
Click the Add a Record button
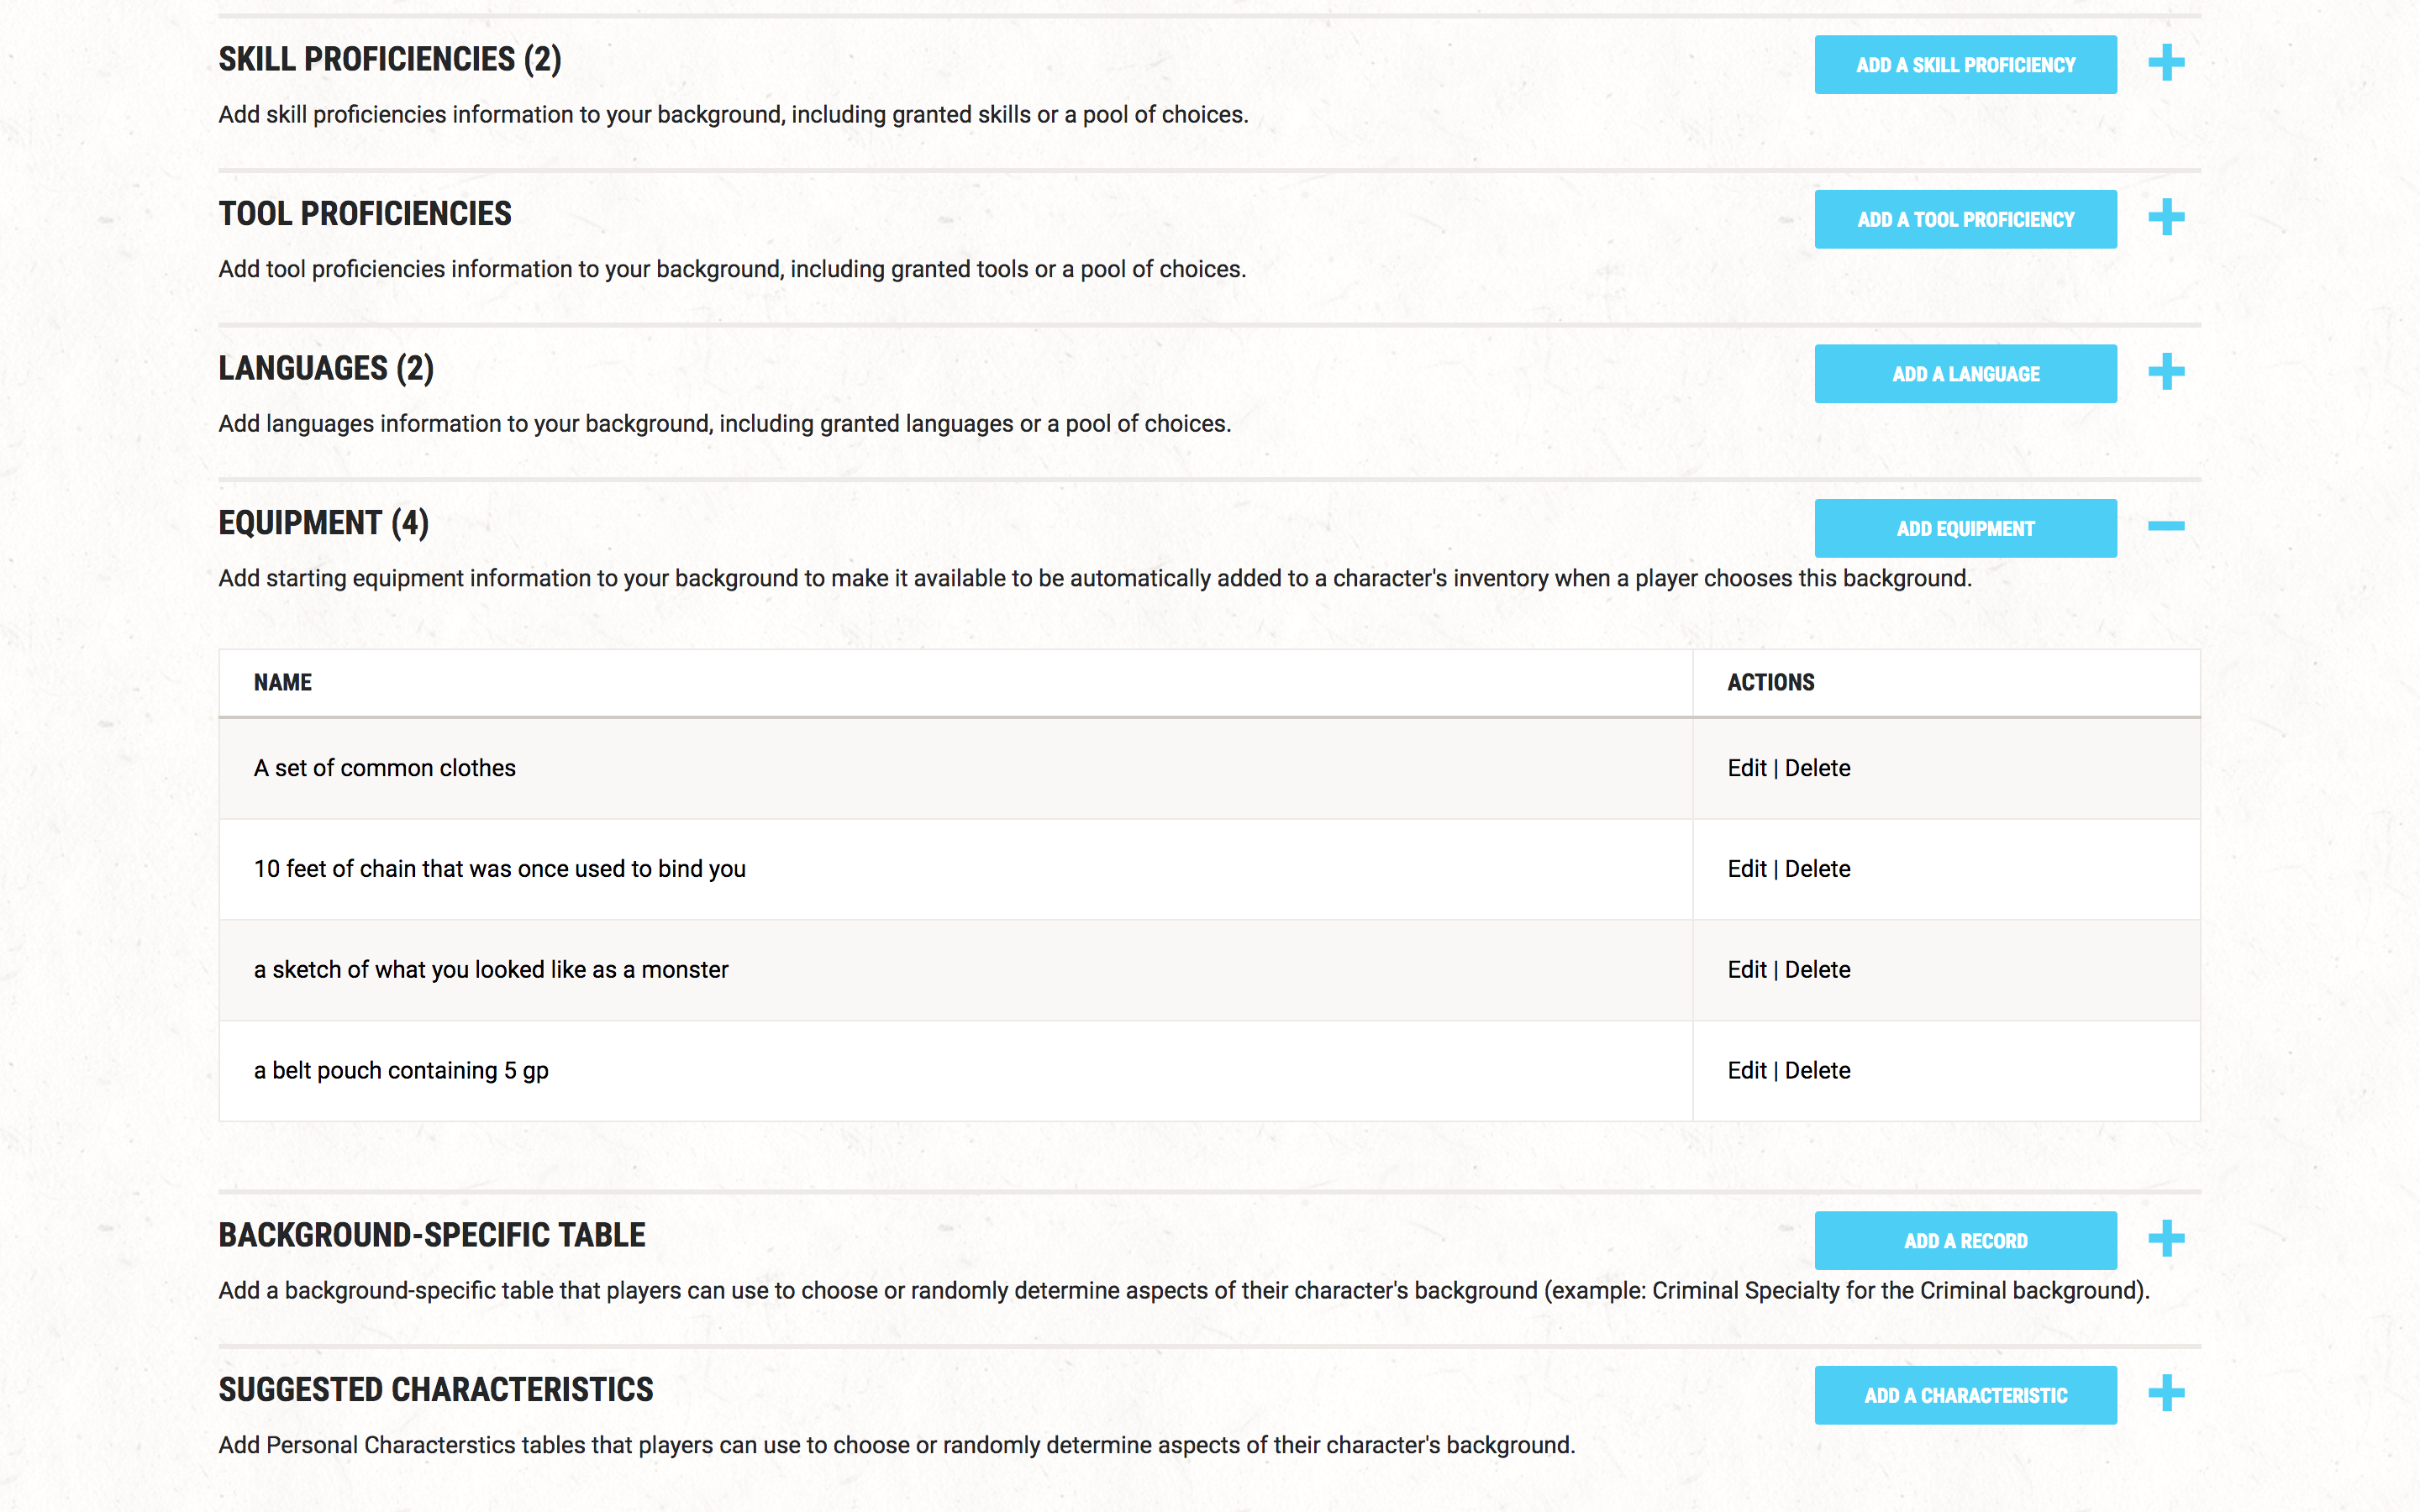(x=1965, y=1241)
